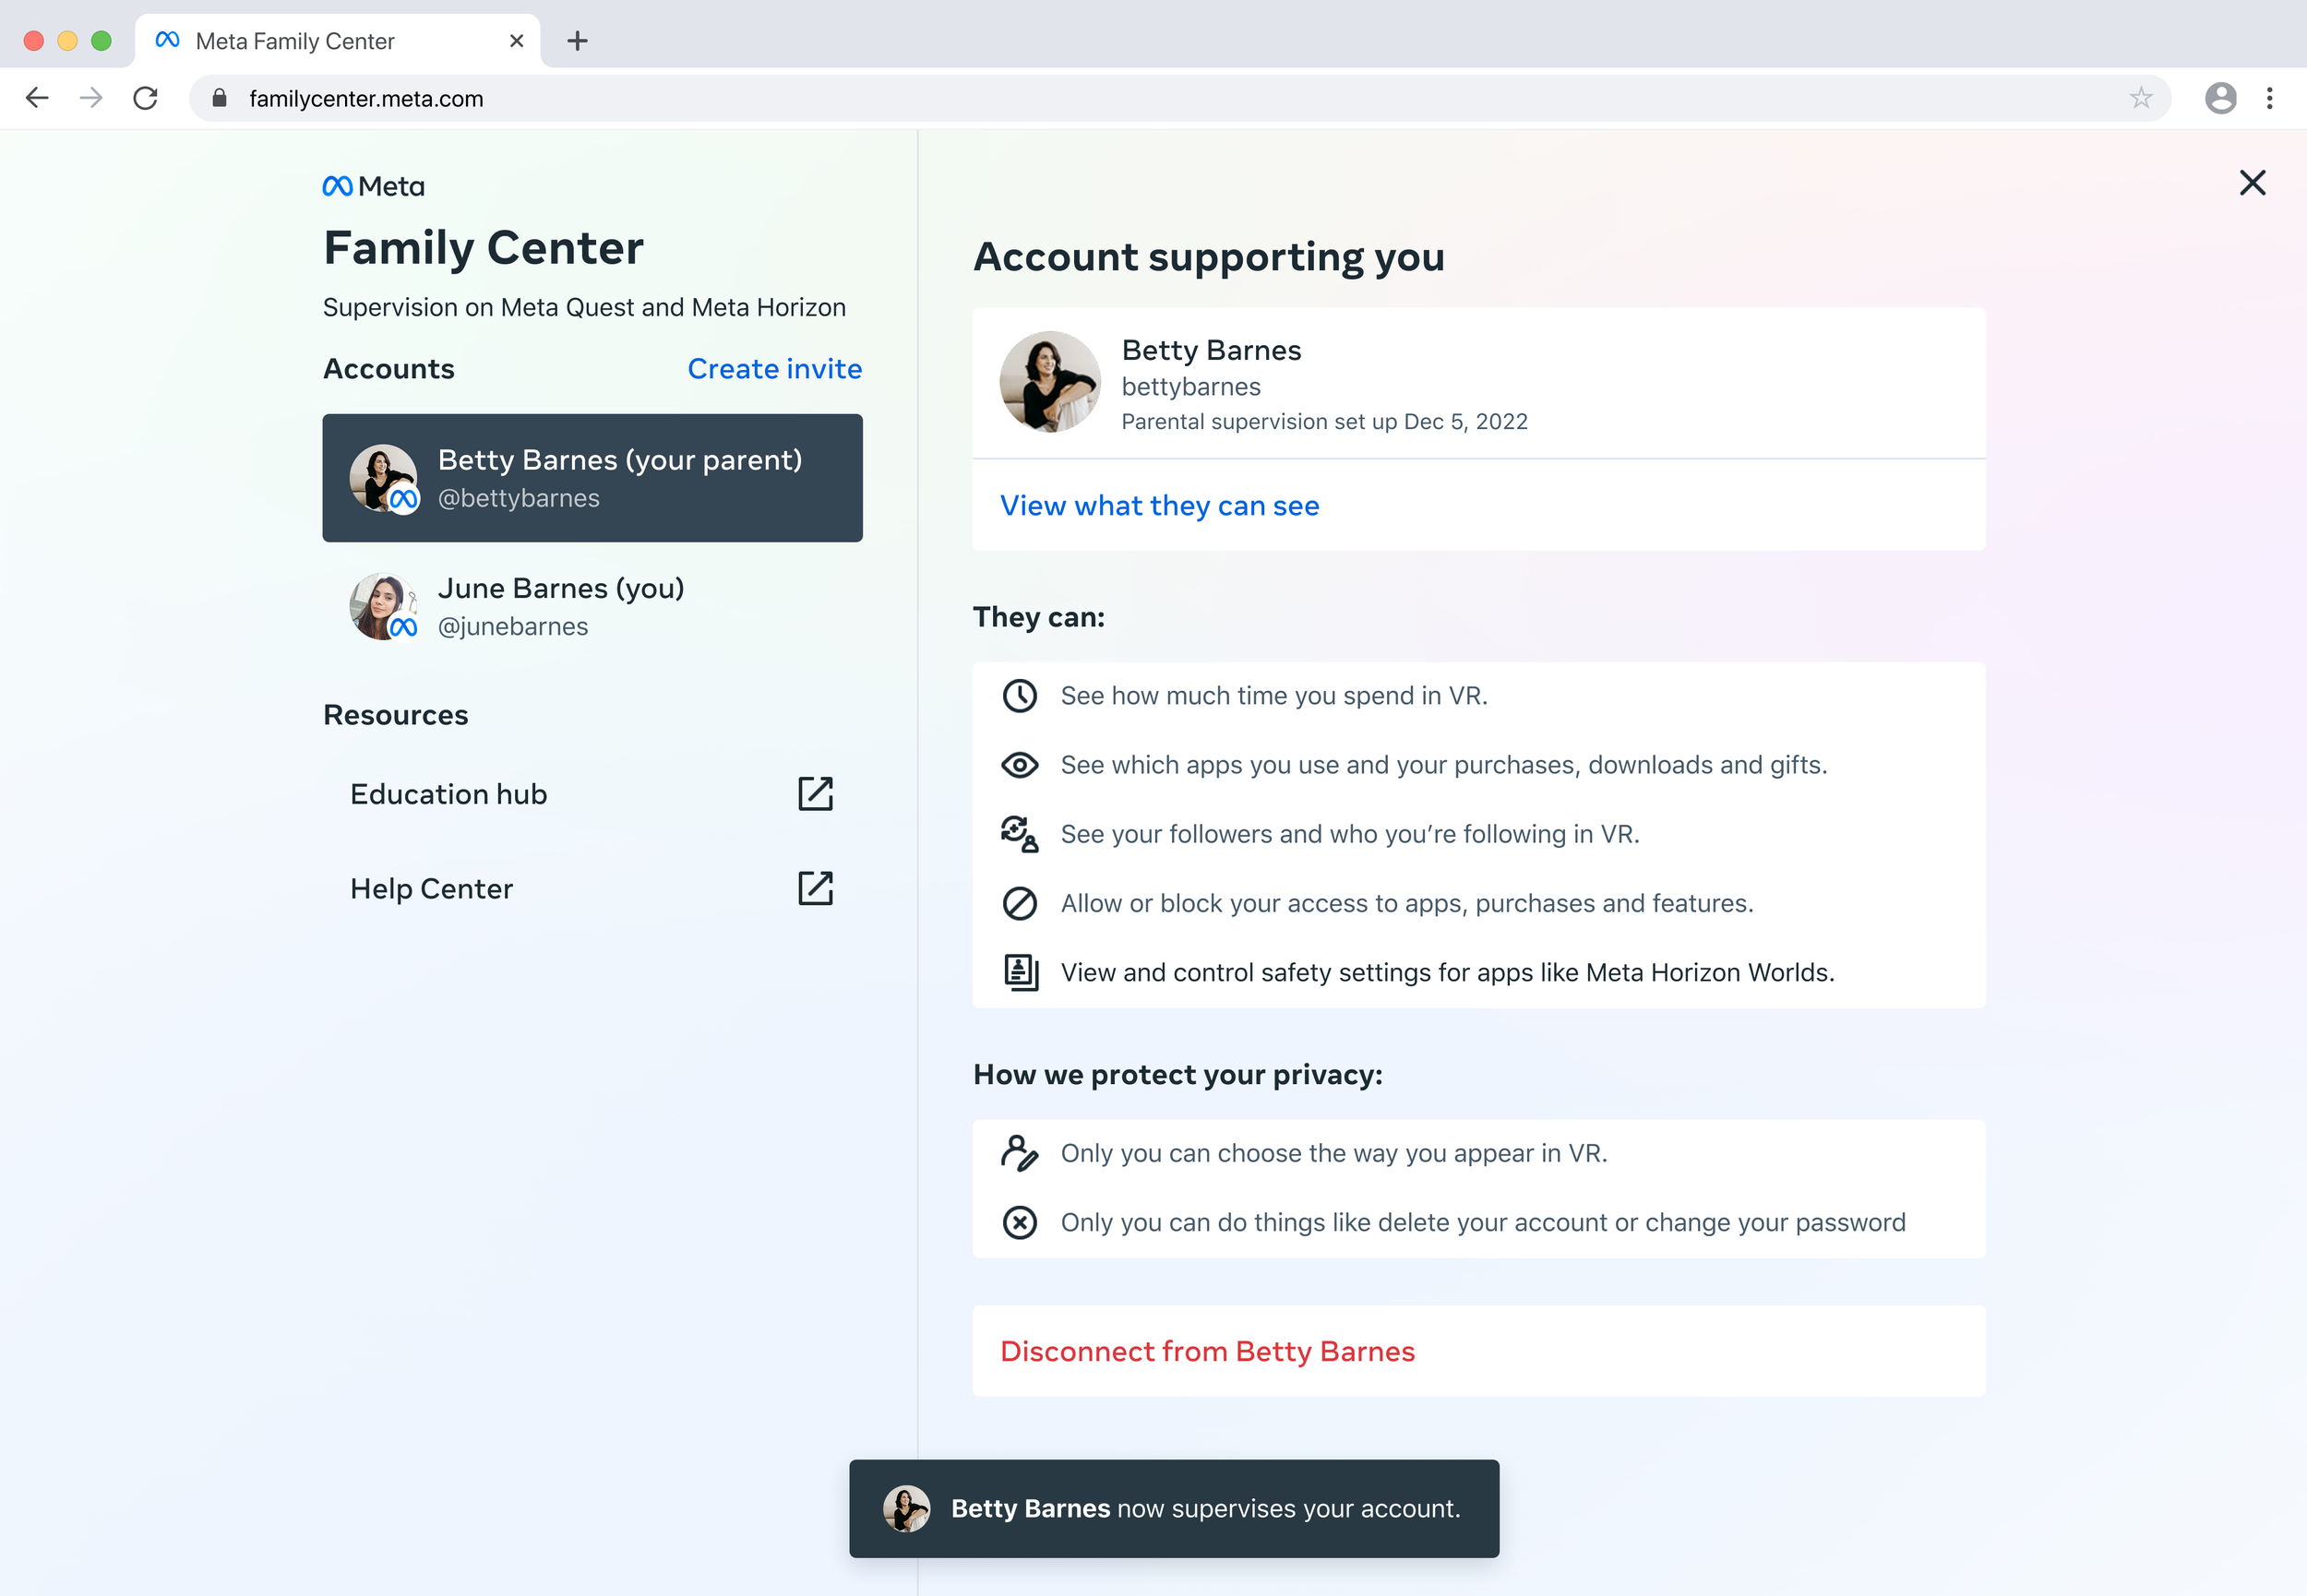This screenshot has width=2307, height=1596.
Task: Click the clock icon for VR time
Action: click(x=1019, y=696)
